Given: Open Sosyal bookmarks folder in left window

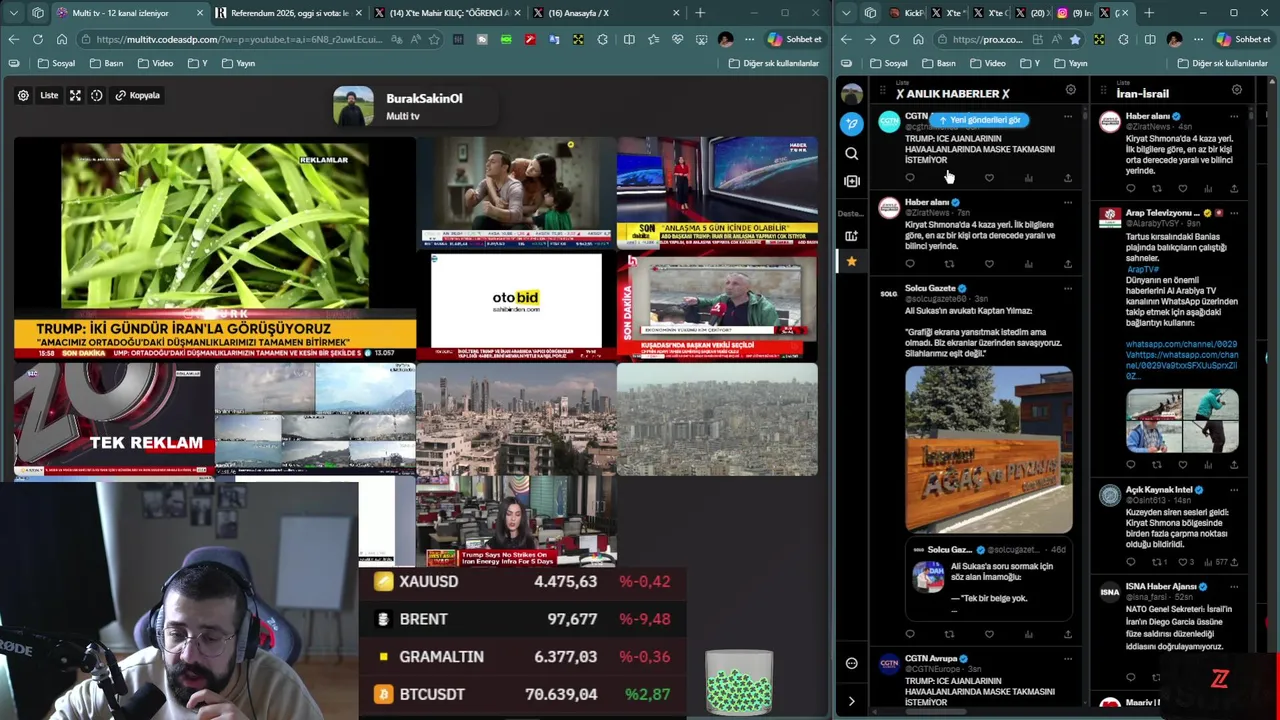Looking at the screenshot, I should 57,63.
